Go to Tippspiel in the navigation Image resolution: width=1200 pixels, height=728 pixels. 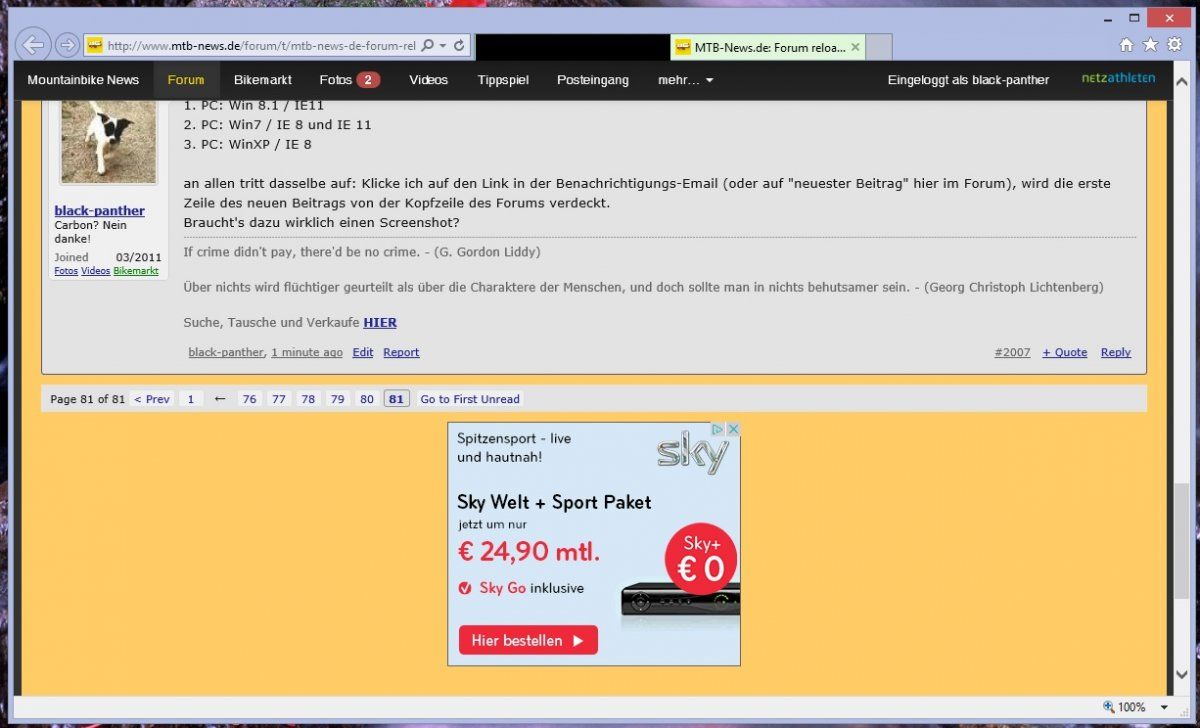point(503,80)
